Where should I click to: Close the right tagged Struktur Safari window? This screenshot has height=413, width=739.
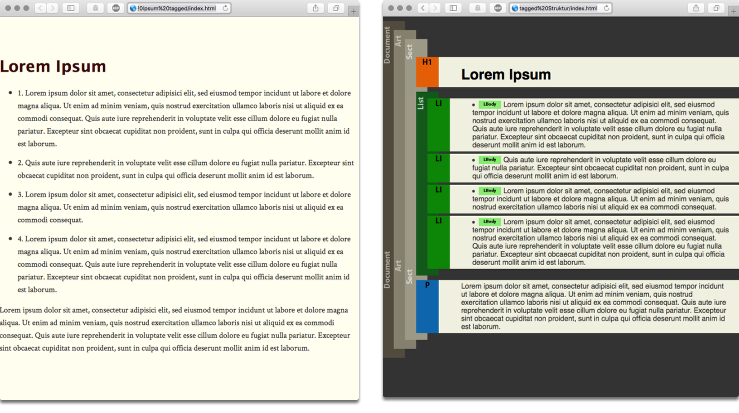pos(391,8)
